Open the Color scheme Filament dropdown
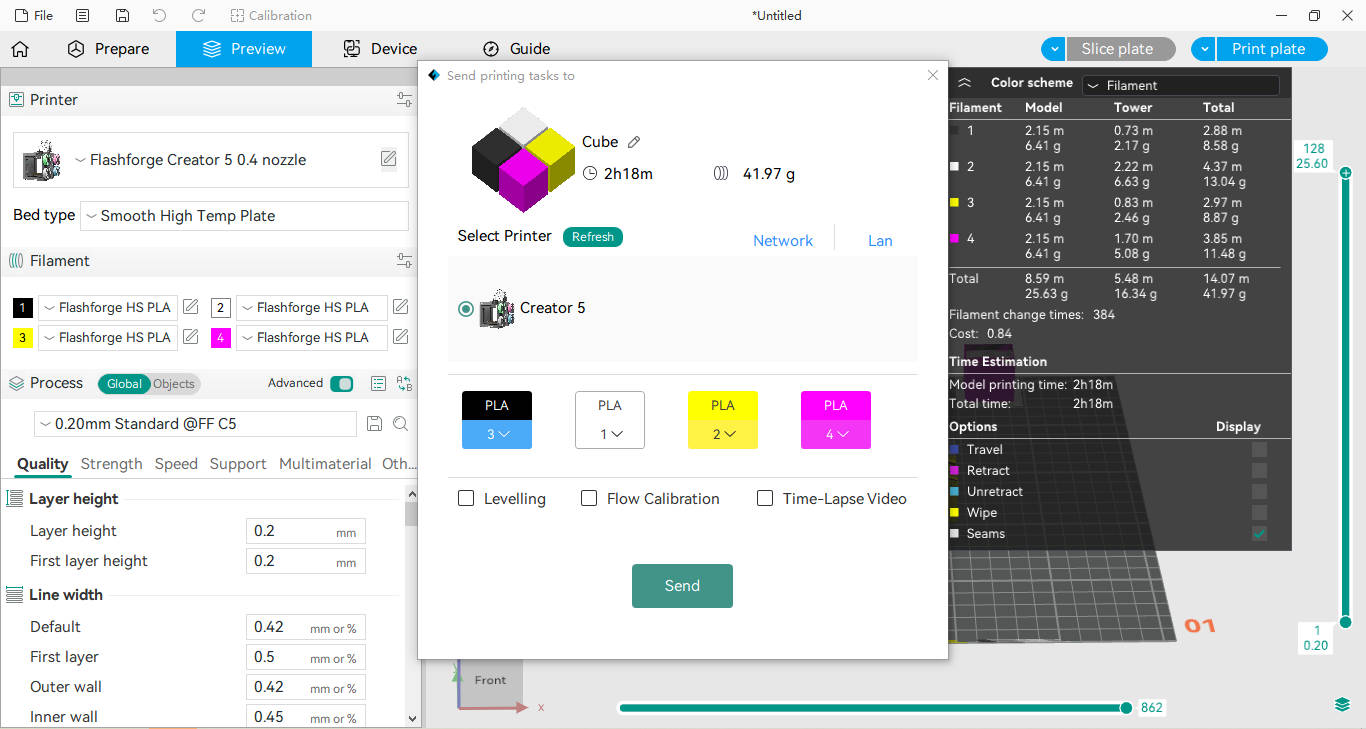 (x=1181, y=86)
